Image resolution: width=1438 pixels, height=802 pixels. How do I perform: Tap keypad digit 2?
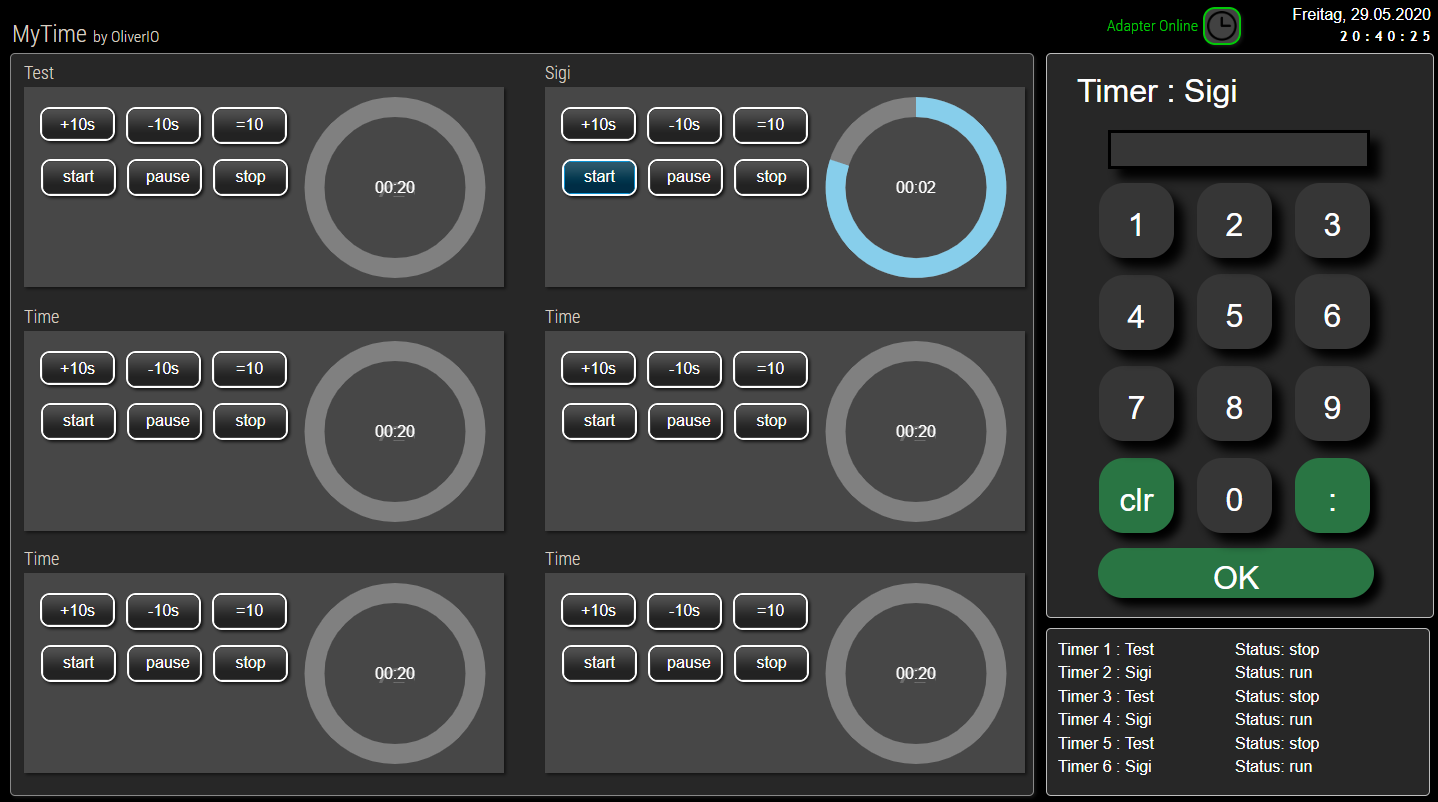tap(1234, 221)
